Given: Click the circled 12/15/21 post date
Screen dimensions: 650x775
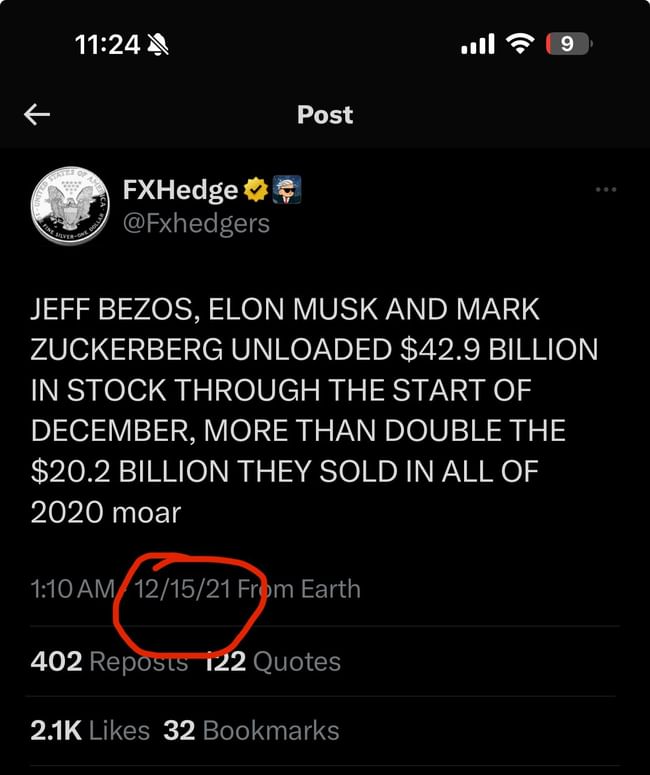Looking at the screenshot, I should (x=182, y=589).
